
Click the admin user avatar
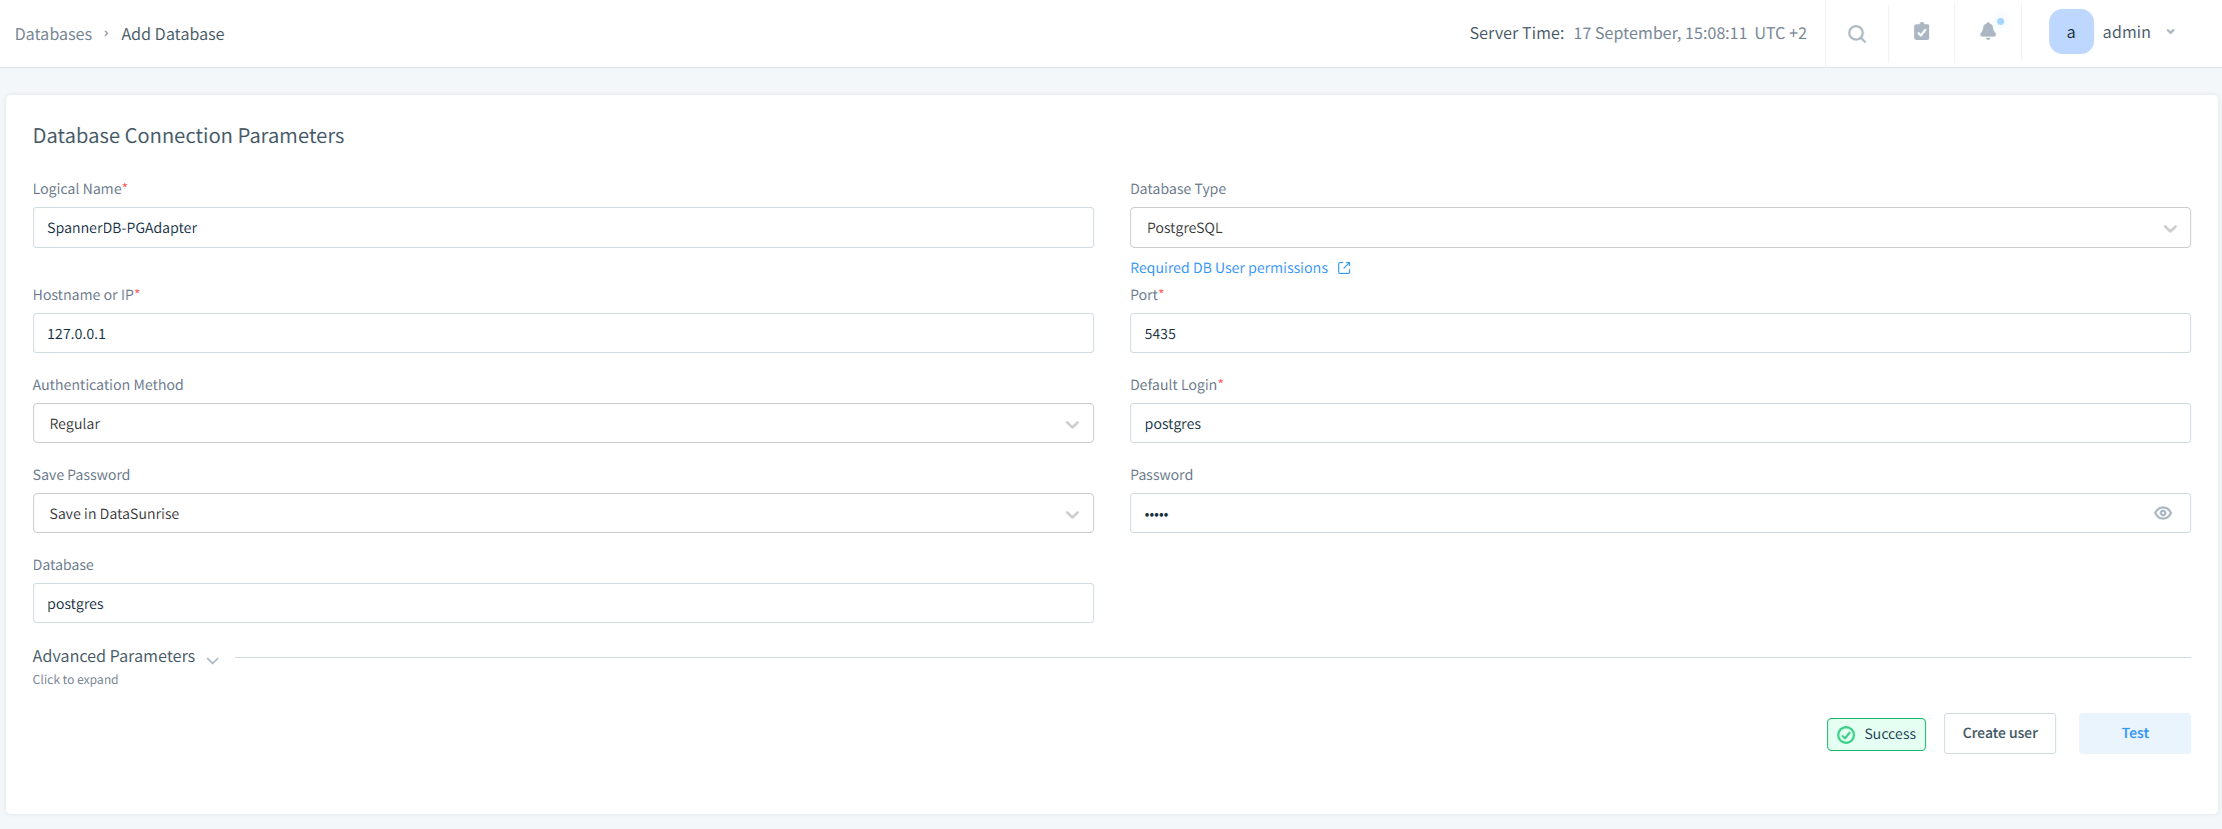2071,32
